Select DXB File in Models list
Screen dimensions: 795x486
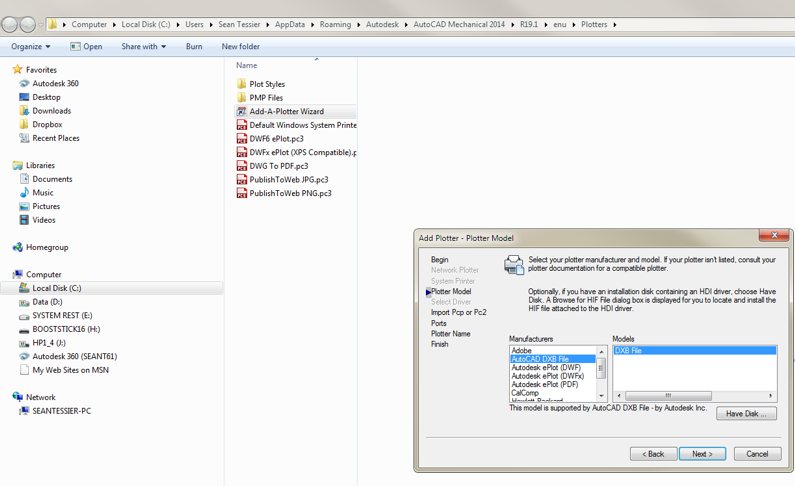coord(694,351)
